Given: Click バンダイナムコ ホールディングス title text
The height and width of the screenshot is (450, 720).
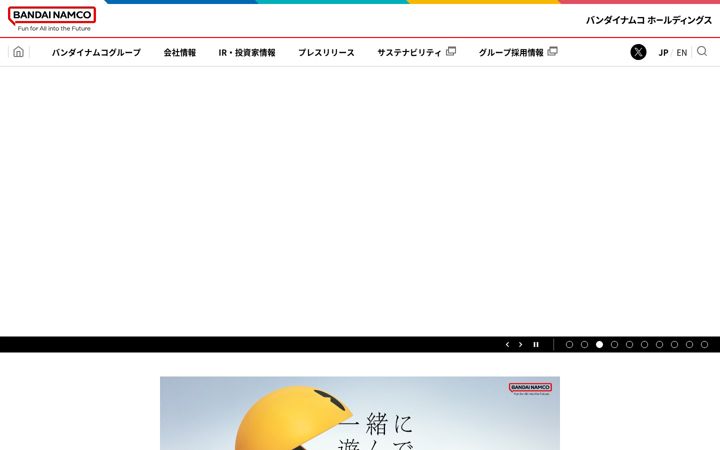Looking at the screenshot, I should point(648,20).
